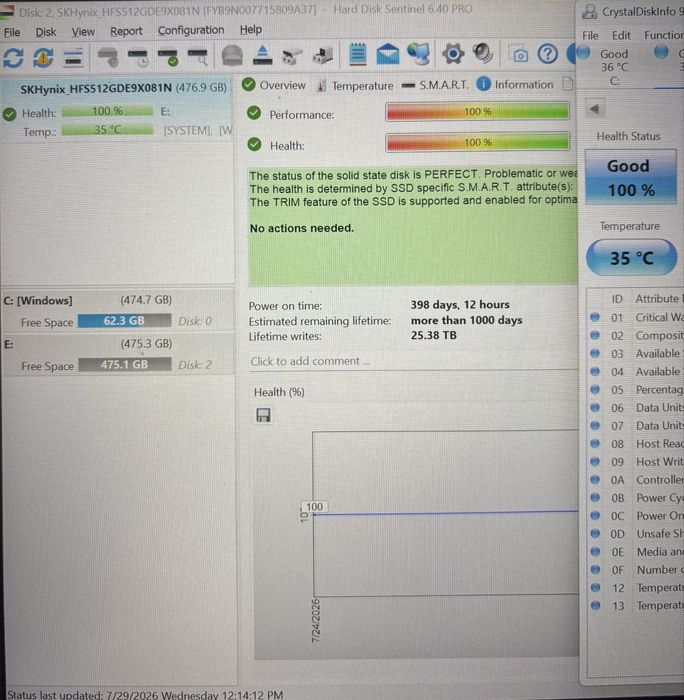Click the CrystalDiskInfo left arrow button
684x700 pixels.
coord(594,109)
